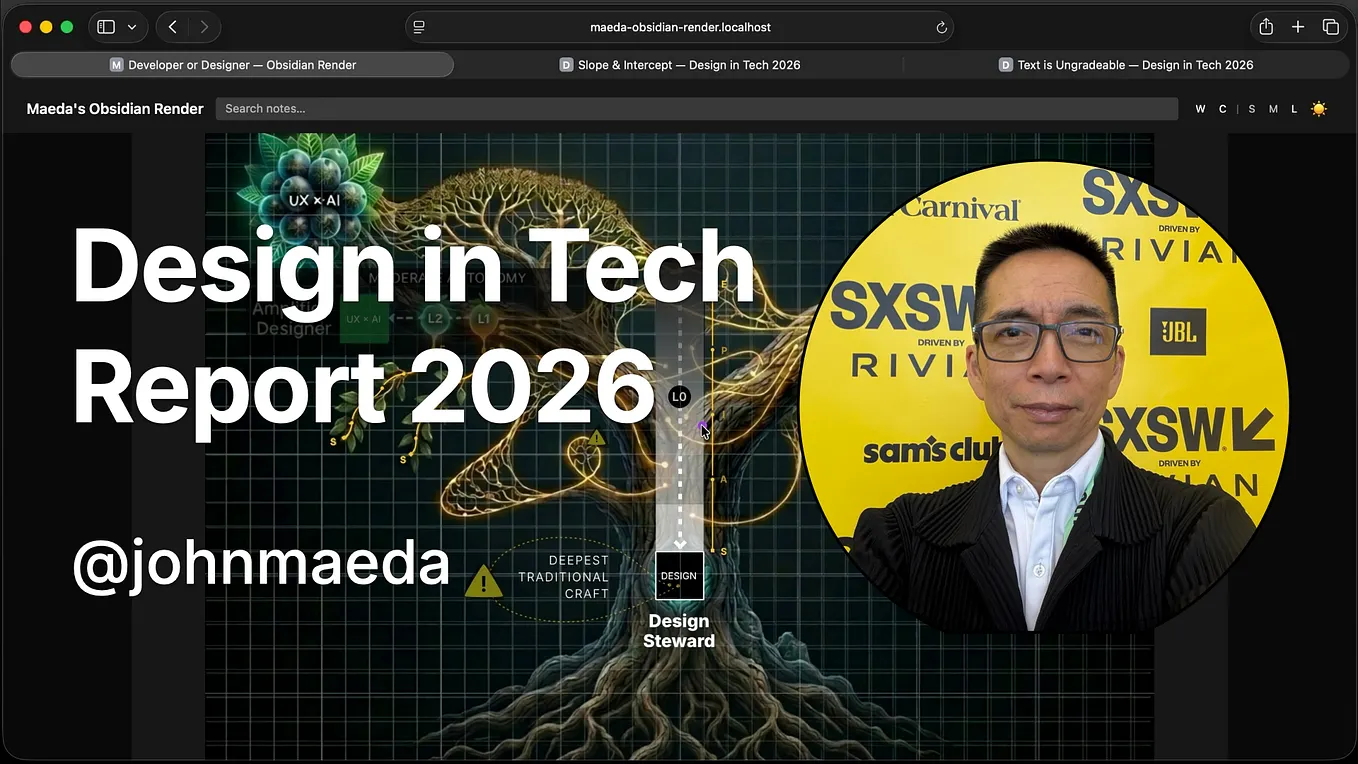Open the Maeda's Obsidian Render site title

[115, 109]
